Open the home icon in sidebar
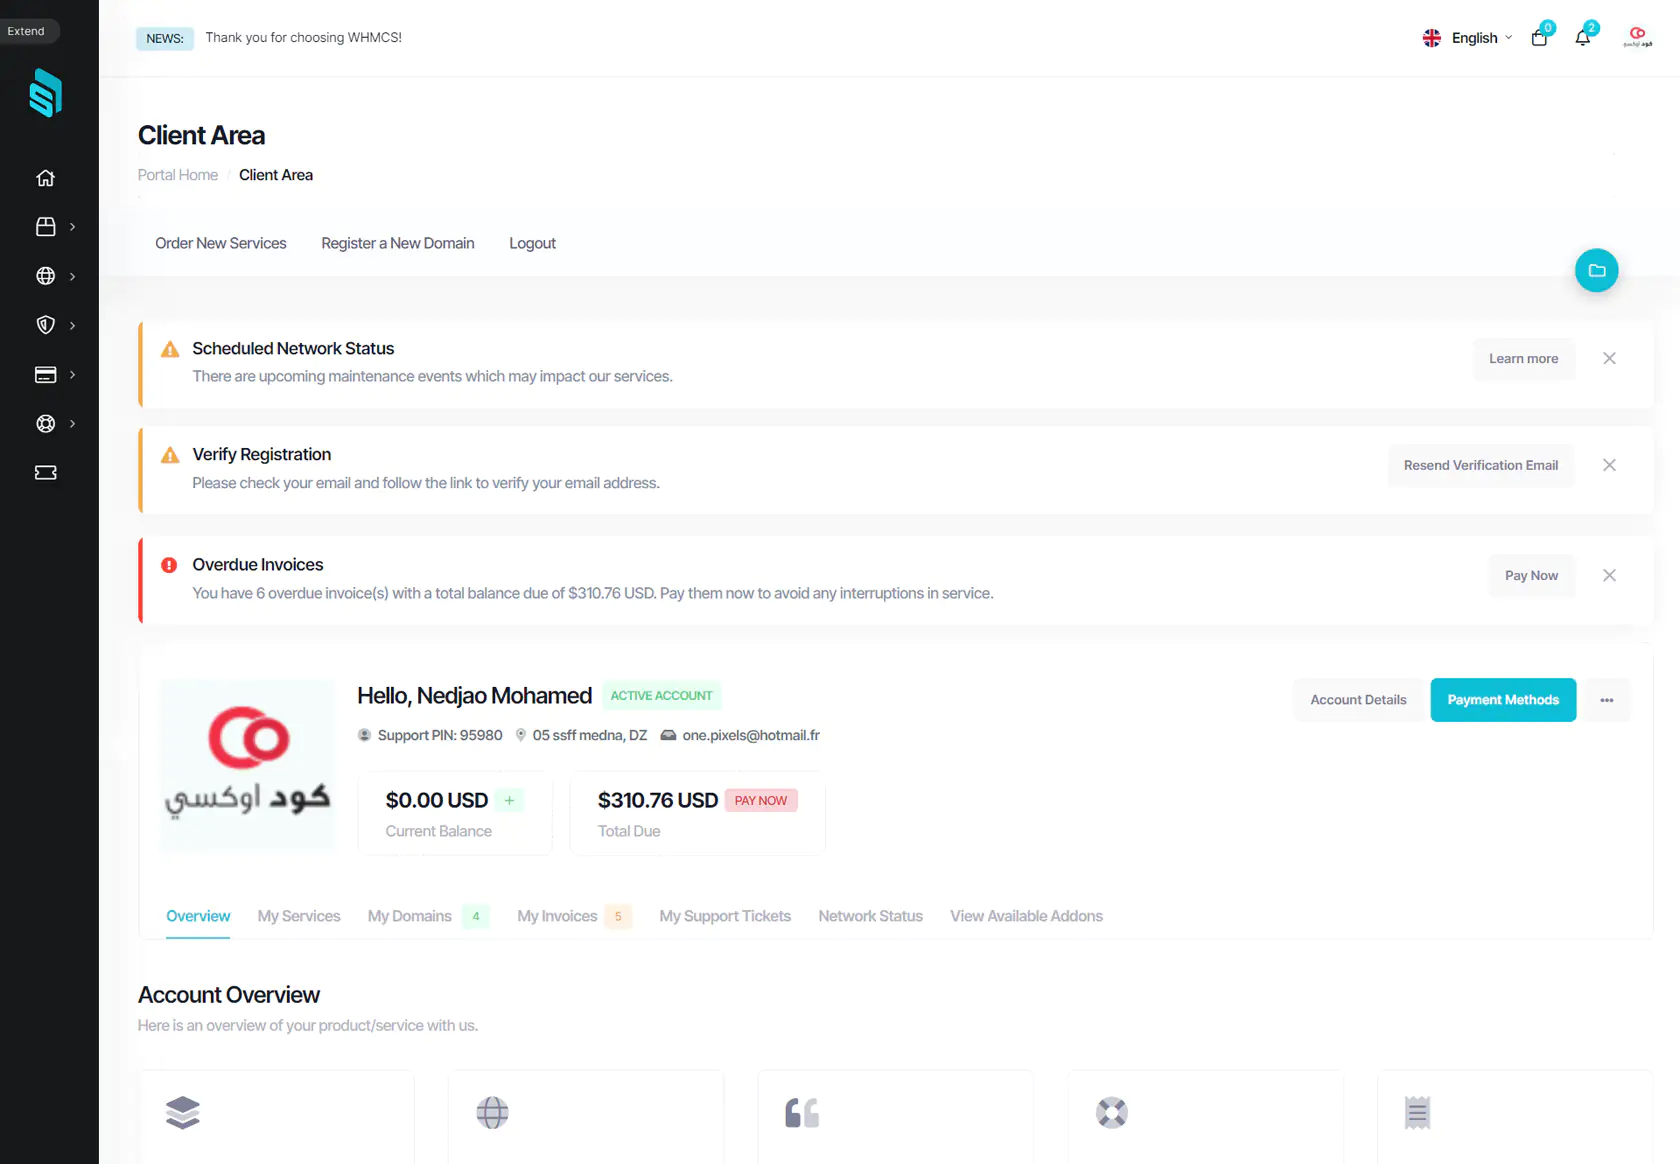Screen dimensions: 1680x1164 click(45, 178)
